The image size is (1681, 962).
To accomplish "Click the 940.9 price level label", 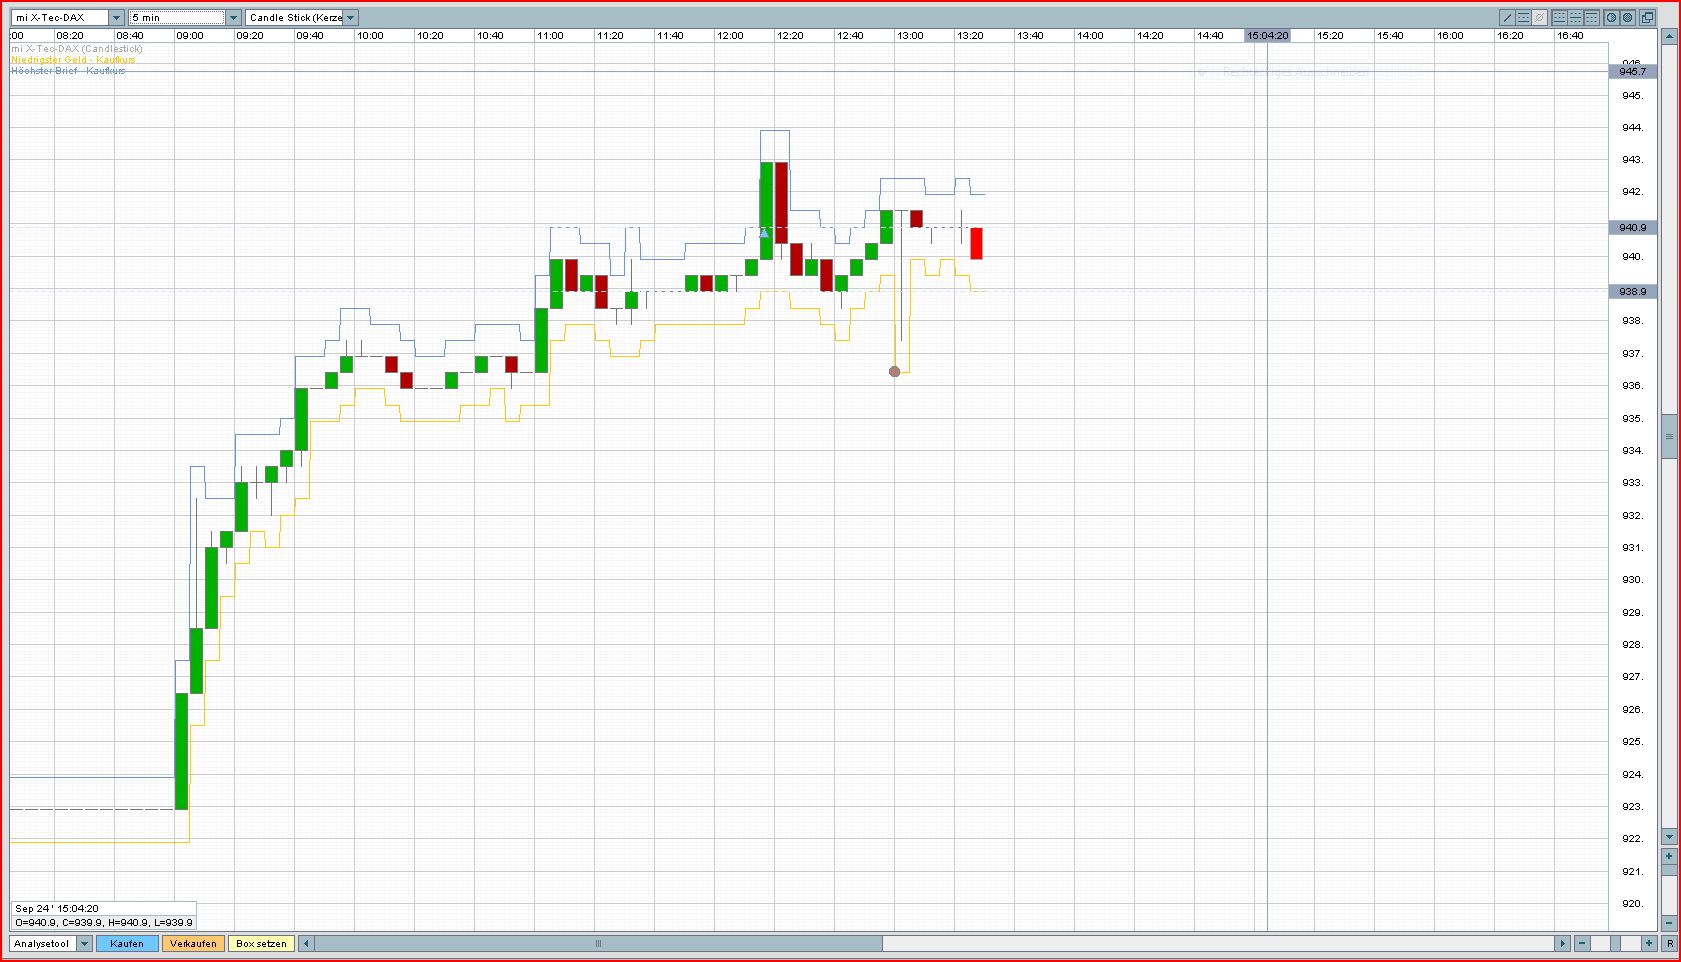I will 1632,227.
